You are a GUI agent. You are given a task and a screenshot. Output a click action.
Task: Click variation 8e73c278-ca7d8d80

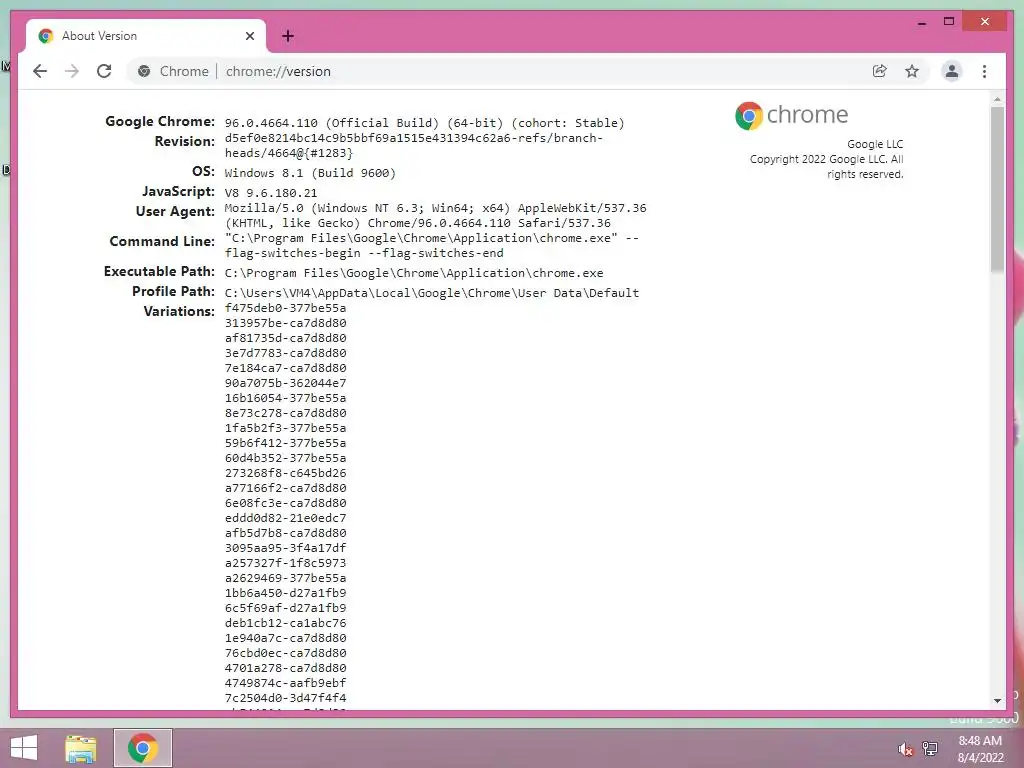285,413
